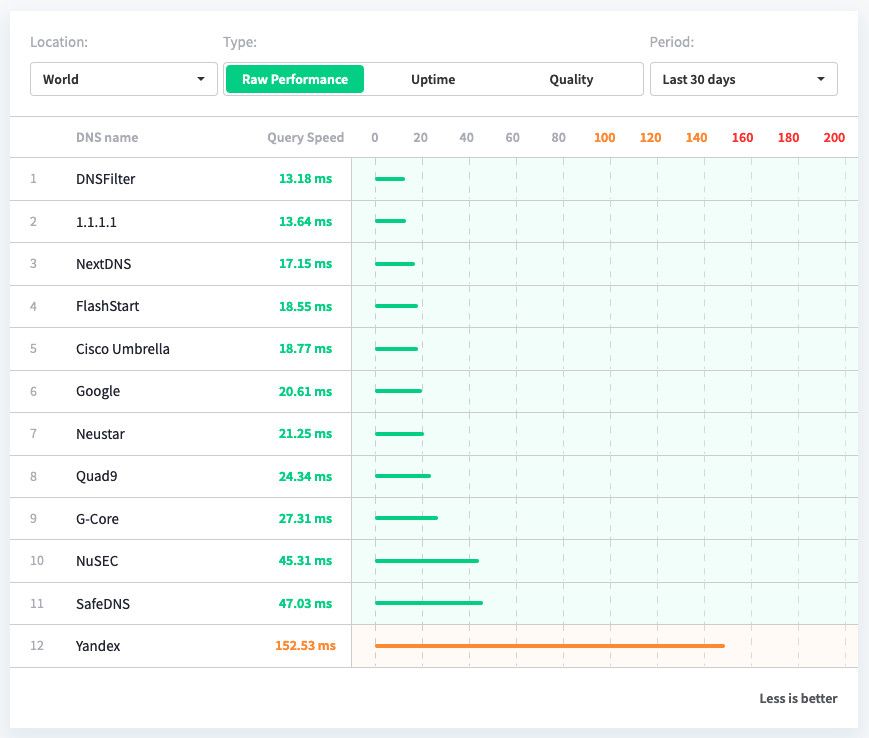Image resolution: width=869 pixels, height=738 pixels.
Task: Open the World location dropdown
Action: (x=124, y=79)
